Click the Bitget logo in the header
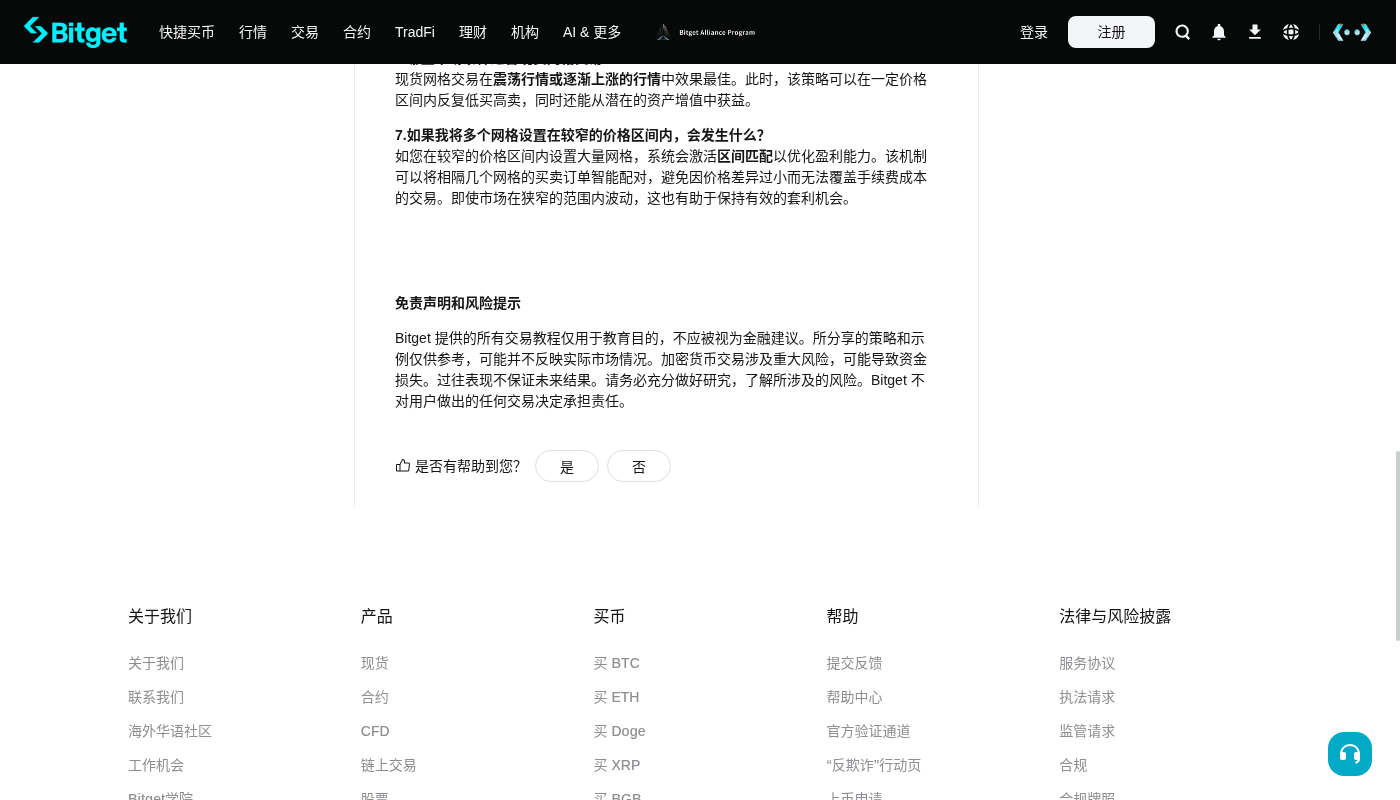Screen dimensions: 1400x800 (76, 32)
